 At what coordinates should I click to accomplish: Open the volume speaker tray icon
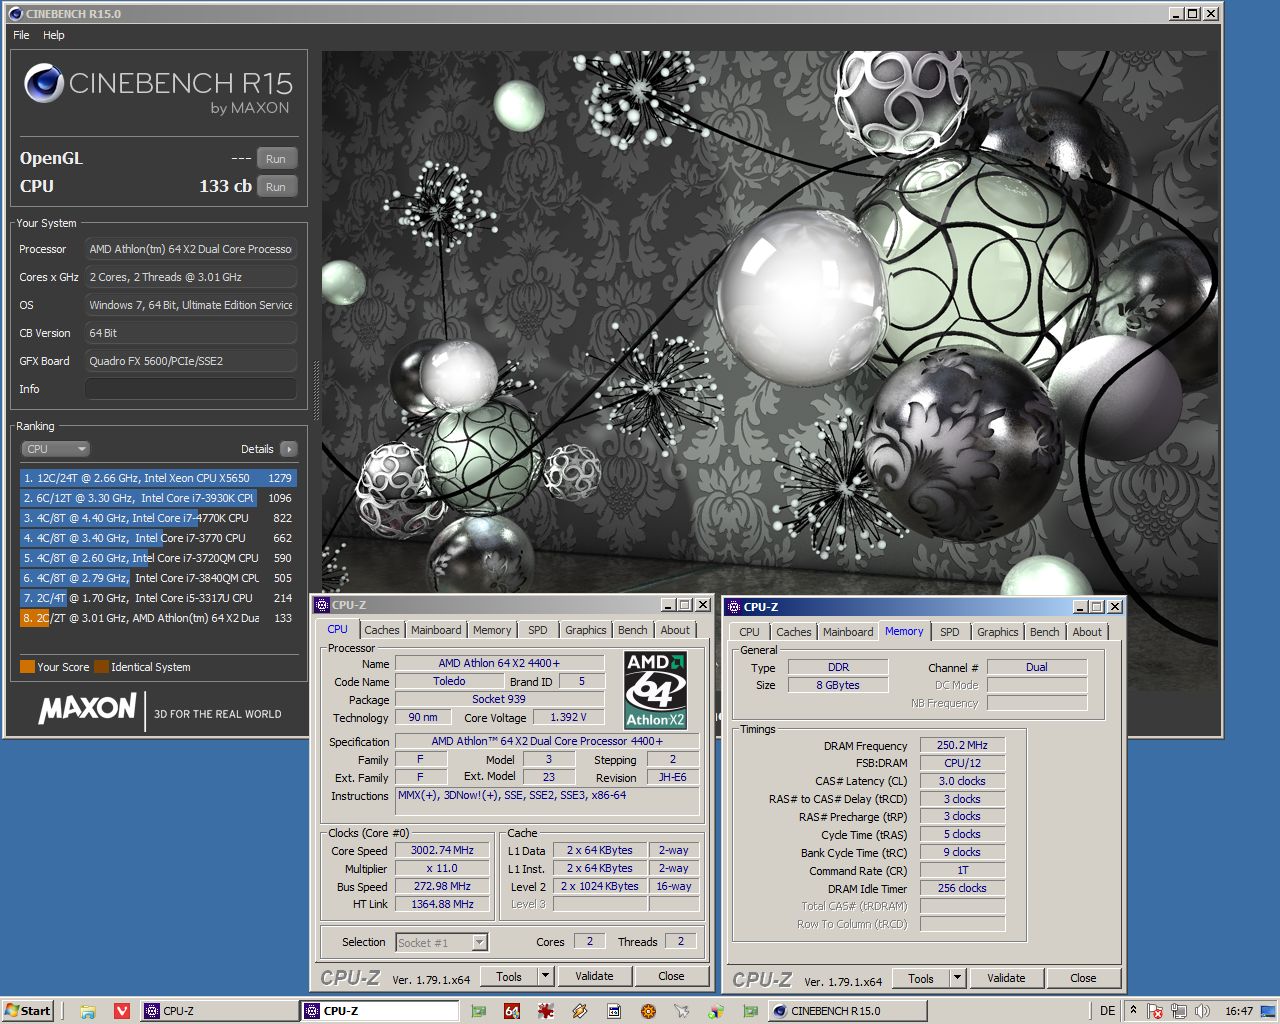[1202, 1011]
